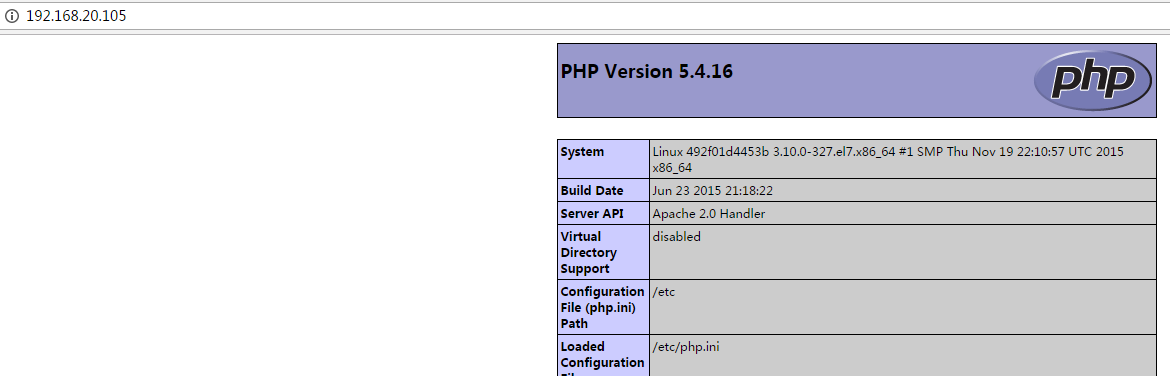1170x376 pixels.
Task: Click the /etc/php.ini value cell
Action: [x=902, y=355]
